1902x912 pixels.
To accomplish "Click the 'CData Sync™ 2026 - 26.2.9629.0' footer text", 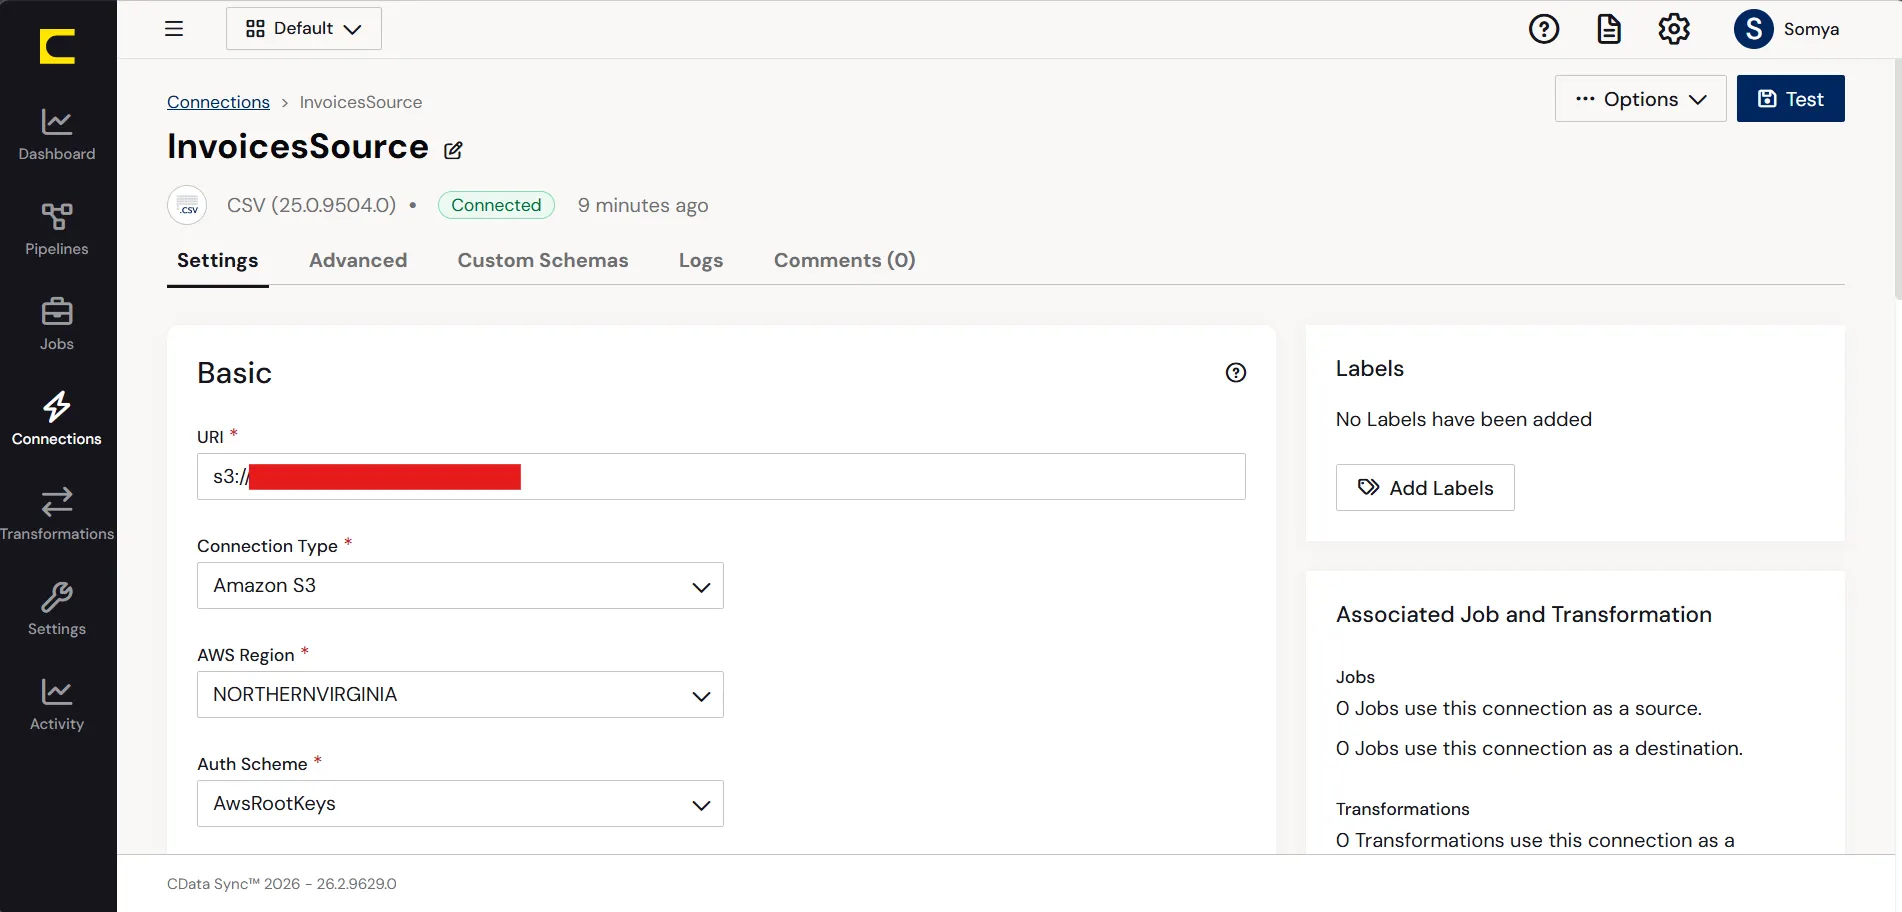I will tap(282, 884).
